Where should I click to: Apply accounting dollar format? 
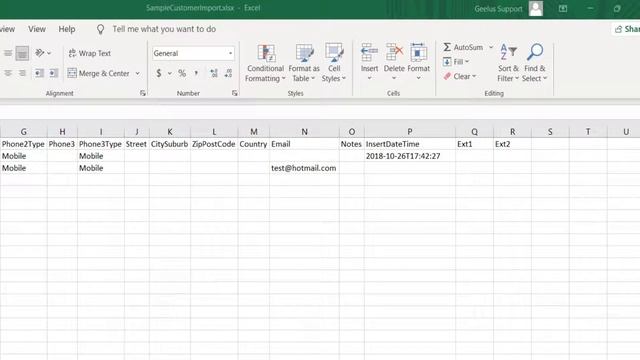point(159,73)
